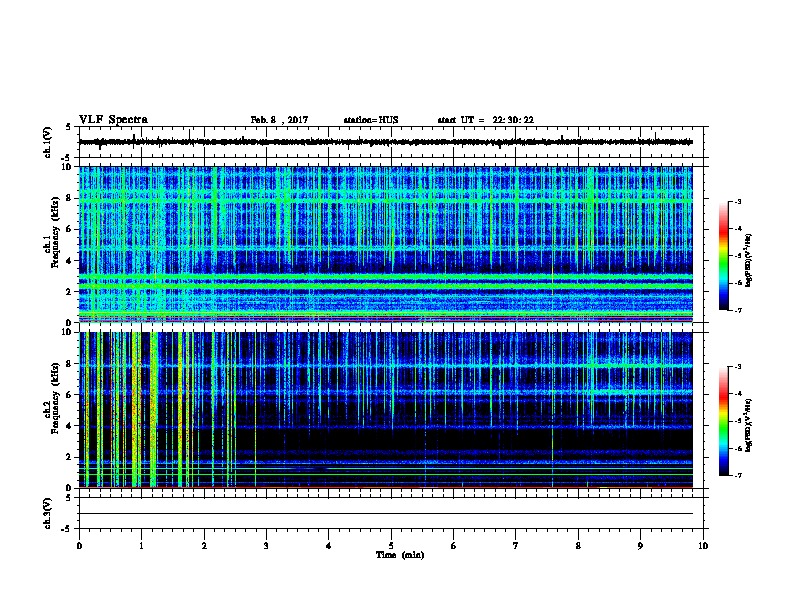Click the ch.2 color scale log(PSD) unit label
Screen dimensions: 792x612
749,425
